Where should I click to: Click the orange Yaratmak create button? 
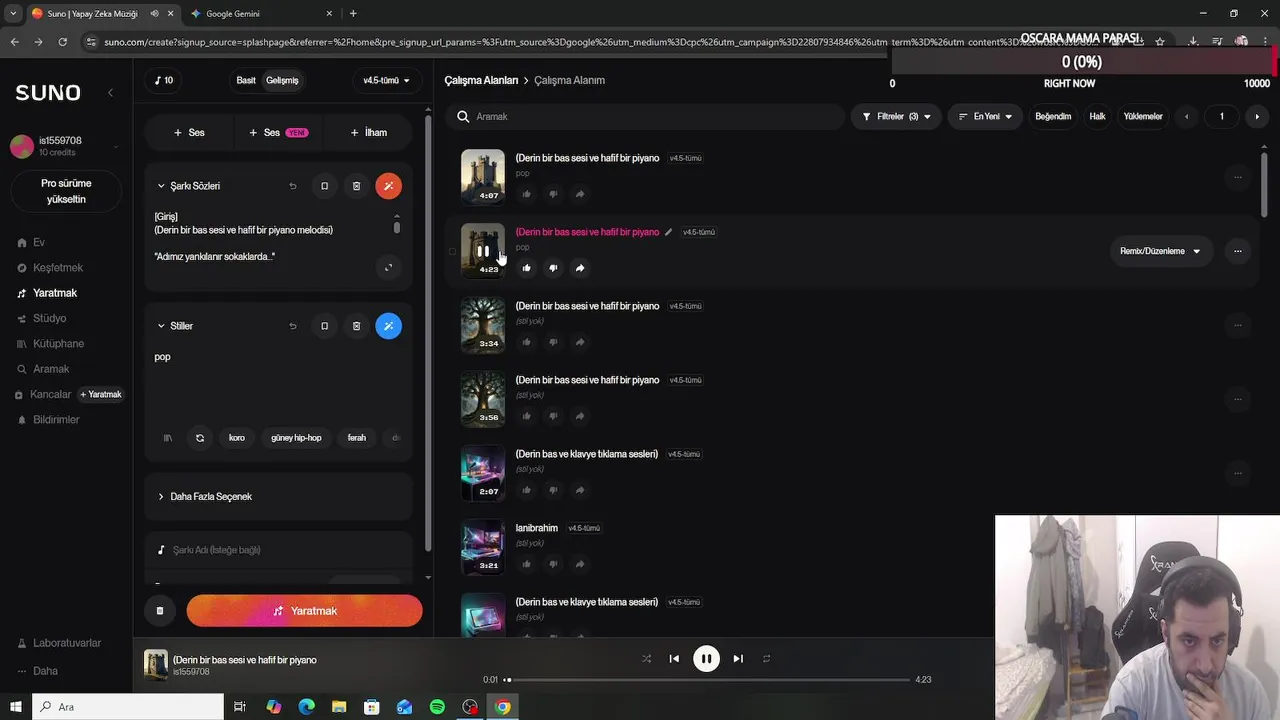coord(304,611)
